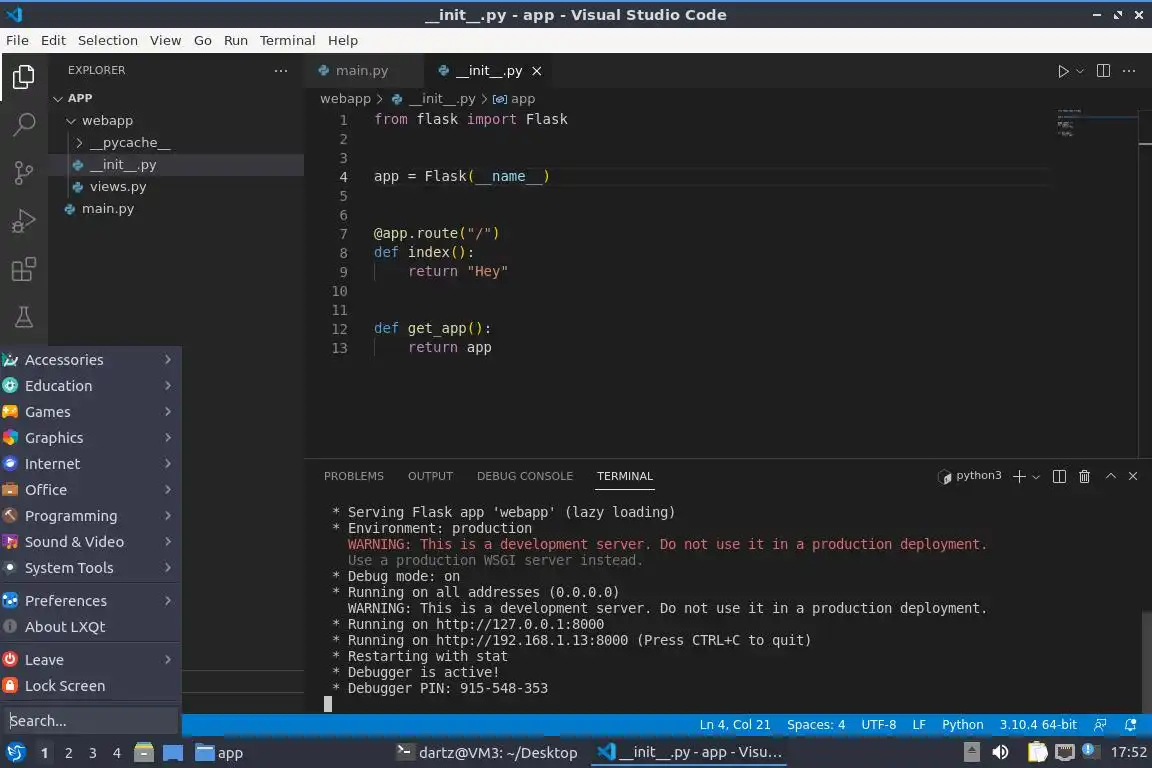This screenshot has width=1152, height=768.
Task: Expand Preferences submenu in LXQt menu
Action: (90, 600)
